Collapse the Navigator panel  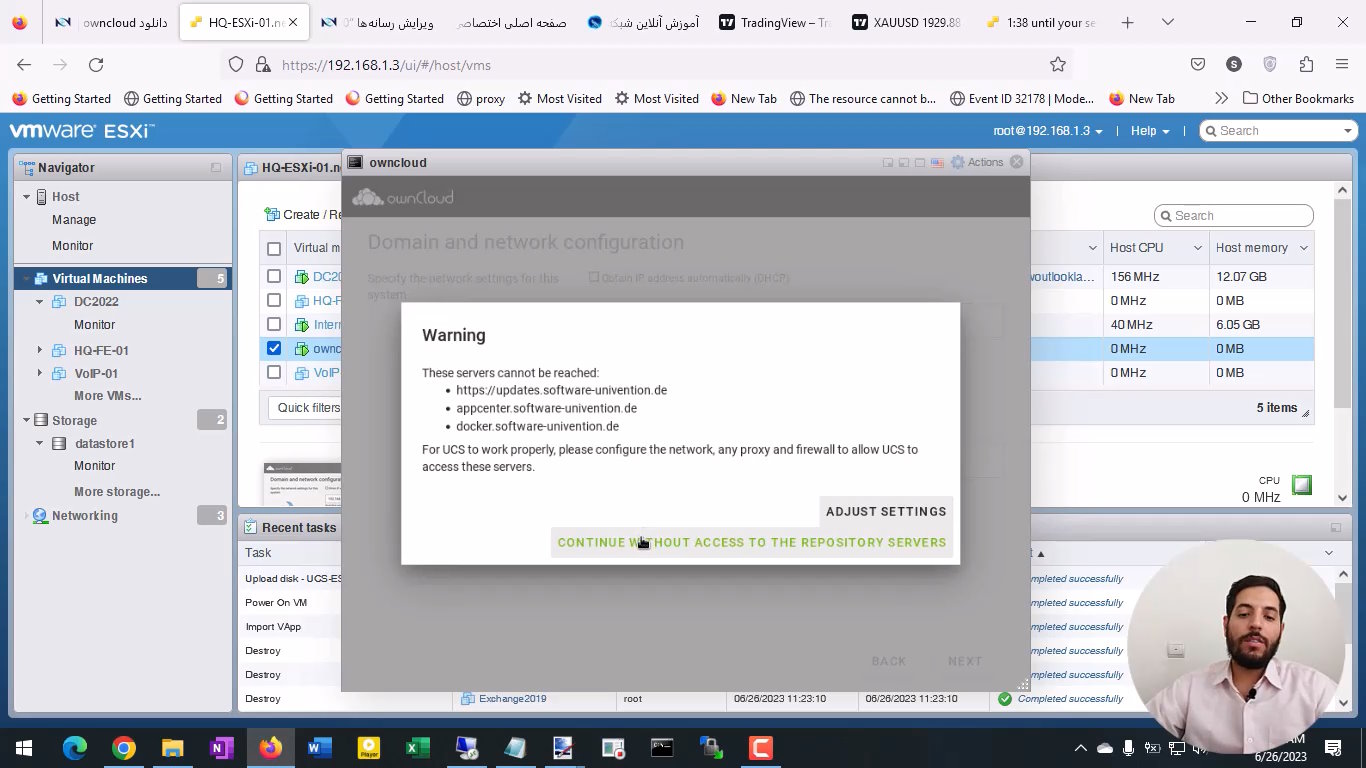[216, 168]
